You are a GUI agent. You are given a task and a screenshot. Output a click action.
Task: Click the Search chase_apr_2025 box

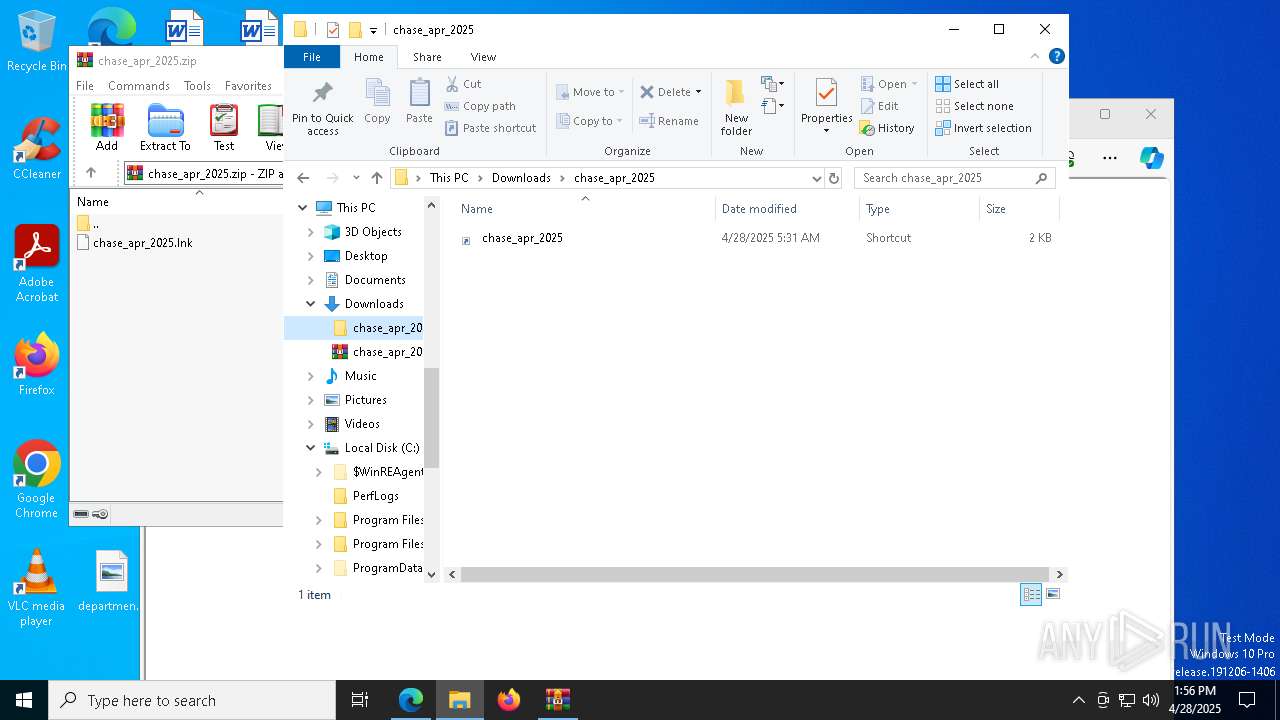click(954, 178)
